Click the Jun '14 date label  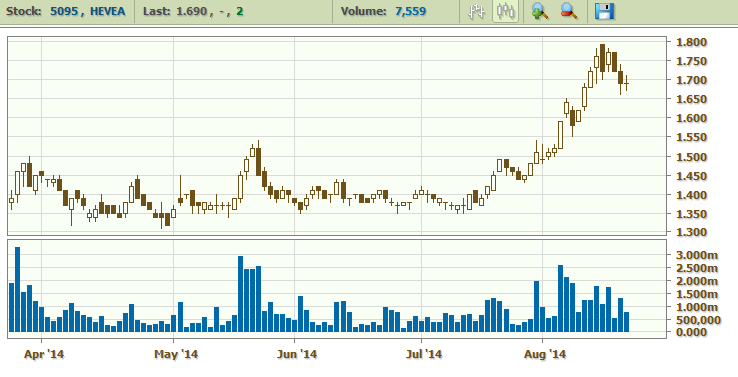tap(297, 354)
